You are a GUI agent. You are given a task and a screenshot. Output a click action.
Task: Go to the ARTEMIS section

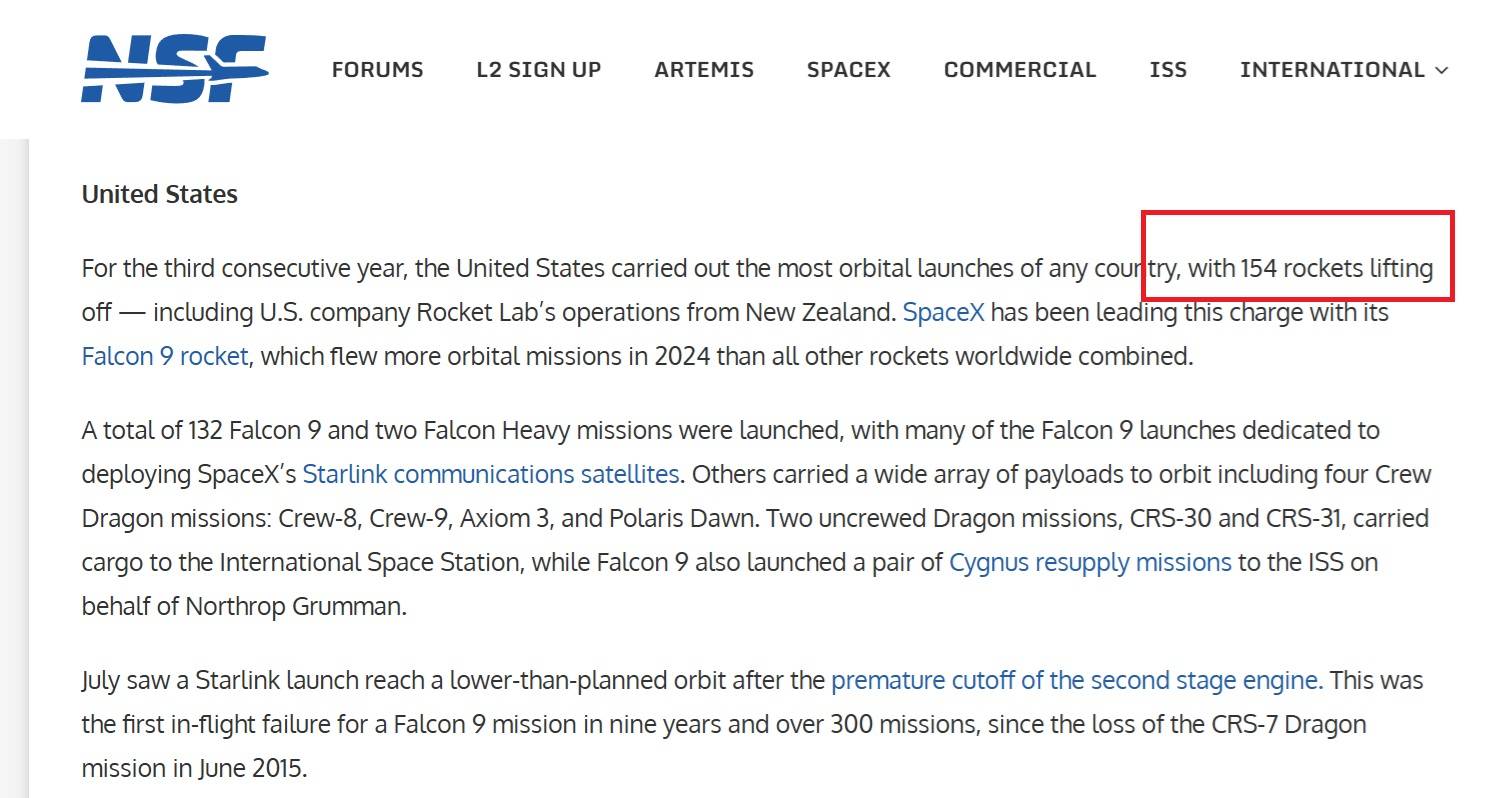(x=704, y=70)
